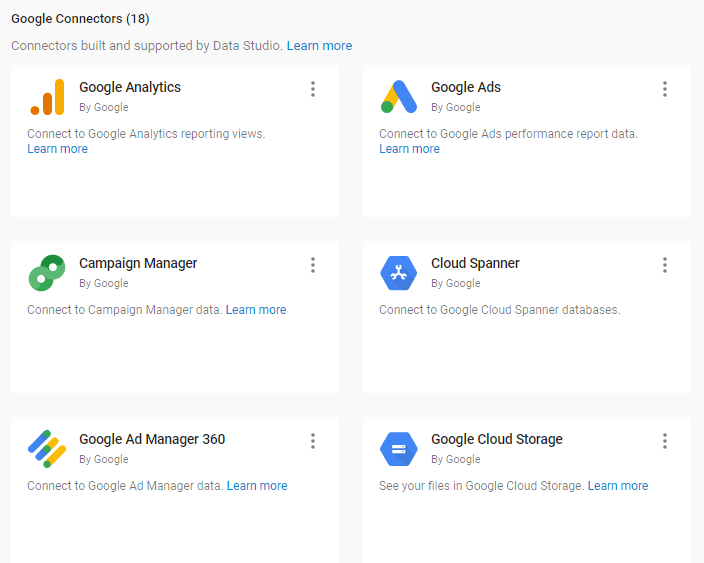Open the Google Analytics three-dot menu
This screenshot has height=563, width=704.
pyautogui.click(x=313, y=89)
